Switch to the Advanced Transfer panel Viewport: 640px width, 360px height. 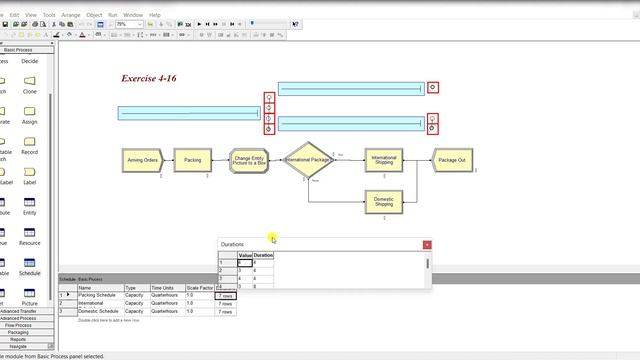pyautogui.click(x=27, y=311)
